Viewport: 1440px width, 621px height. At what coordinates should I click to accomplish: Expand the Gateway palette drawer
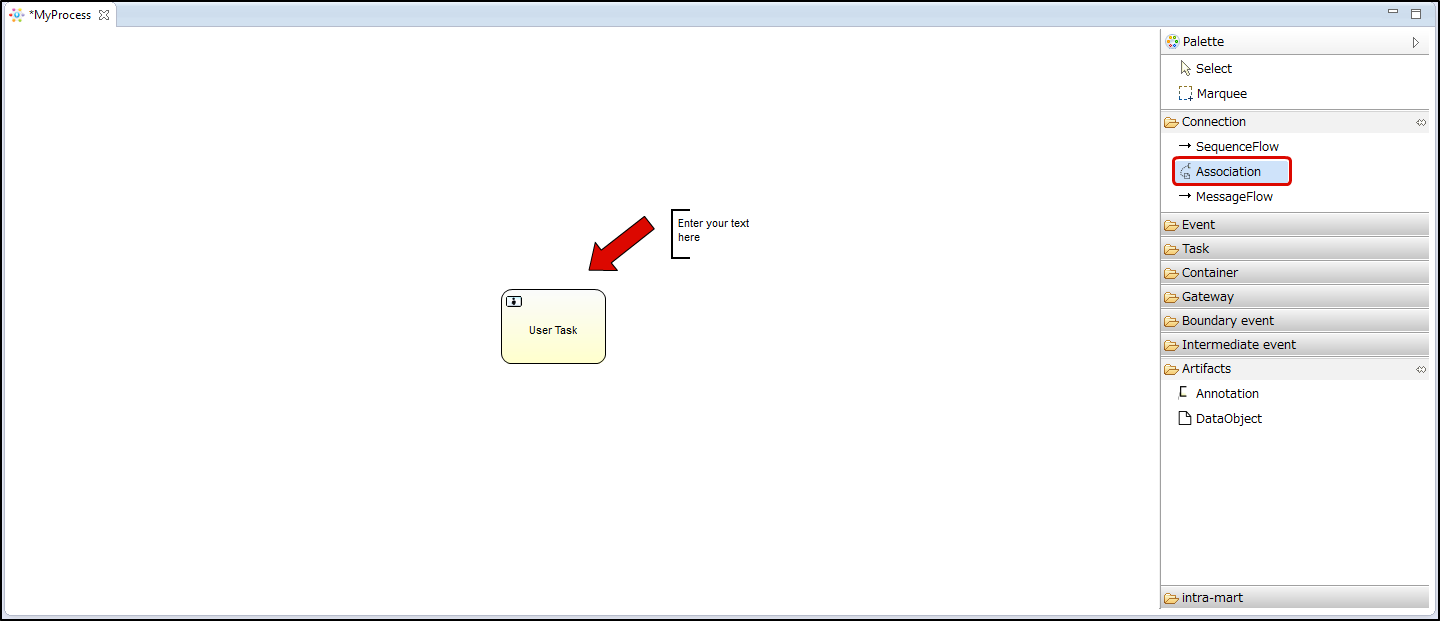coord(1296,296)
